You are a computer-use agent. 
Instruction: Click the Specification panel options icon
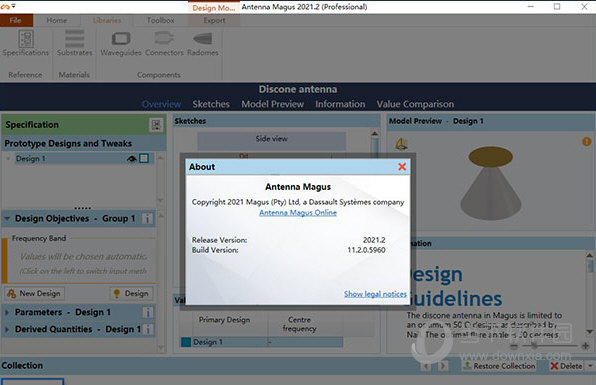pyautogui.click(x=156, y=125)
